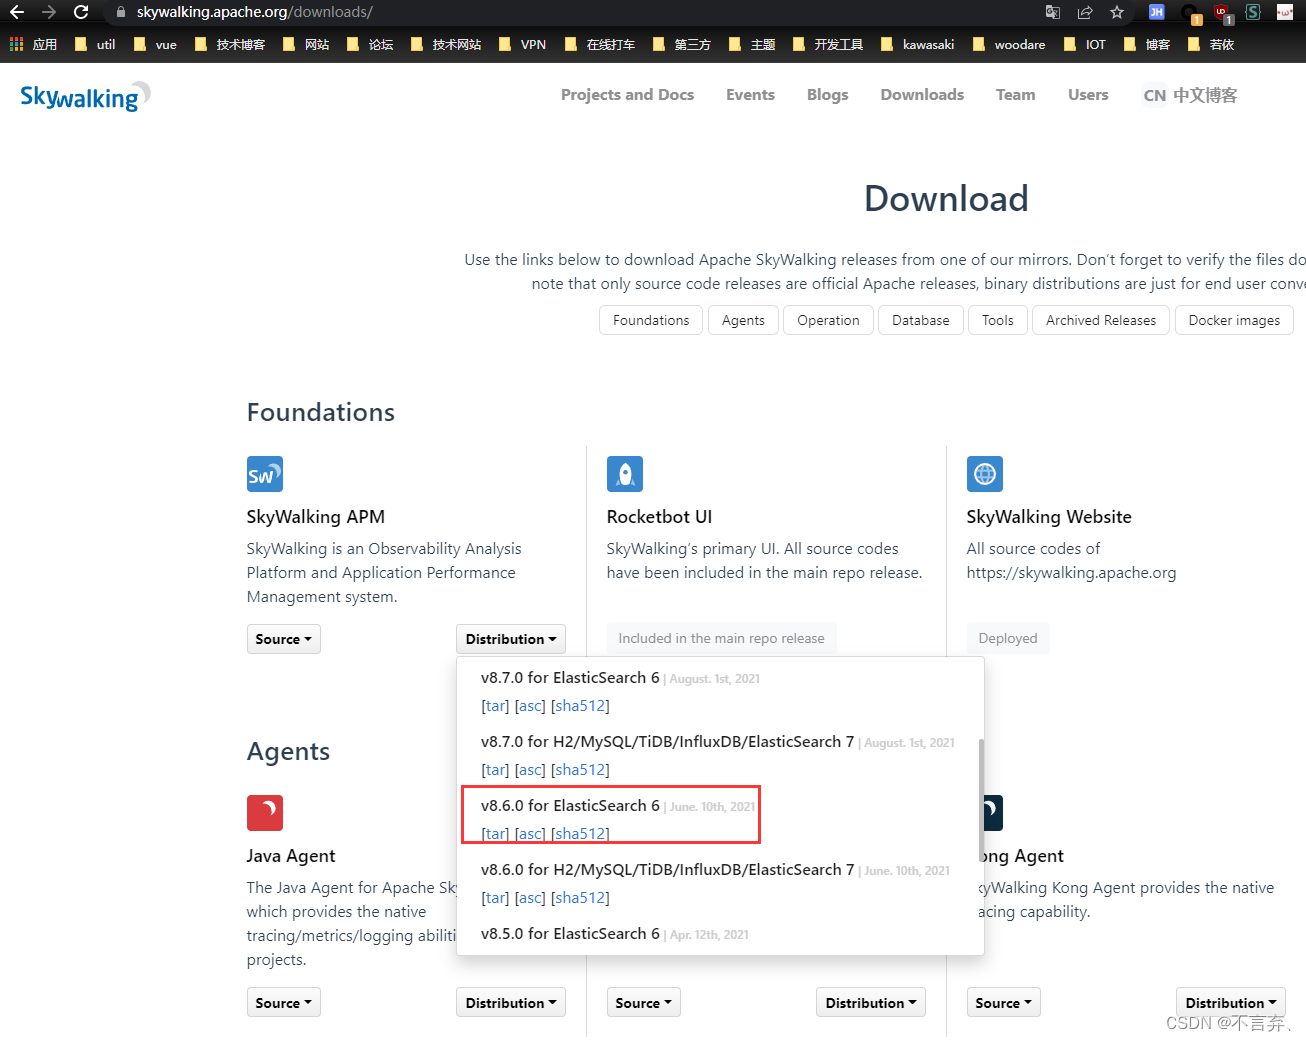Viewport: 1306px width, 1041px height.
Task: Open the apps grid in bookmarks bar
Action: pyautogui.click(x=16, y=44)
